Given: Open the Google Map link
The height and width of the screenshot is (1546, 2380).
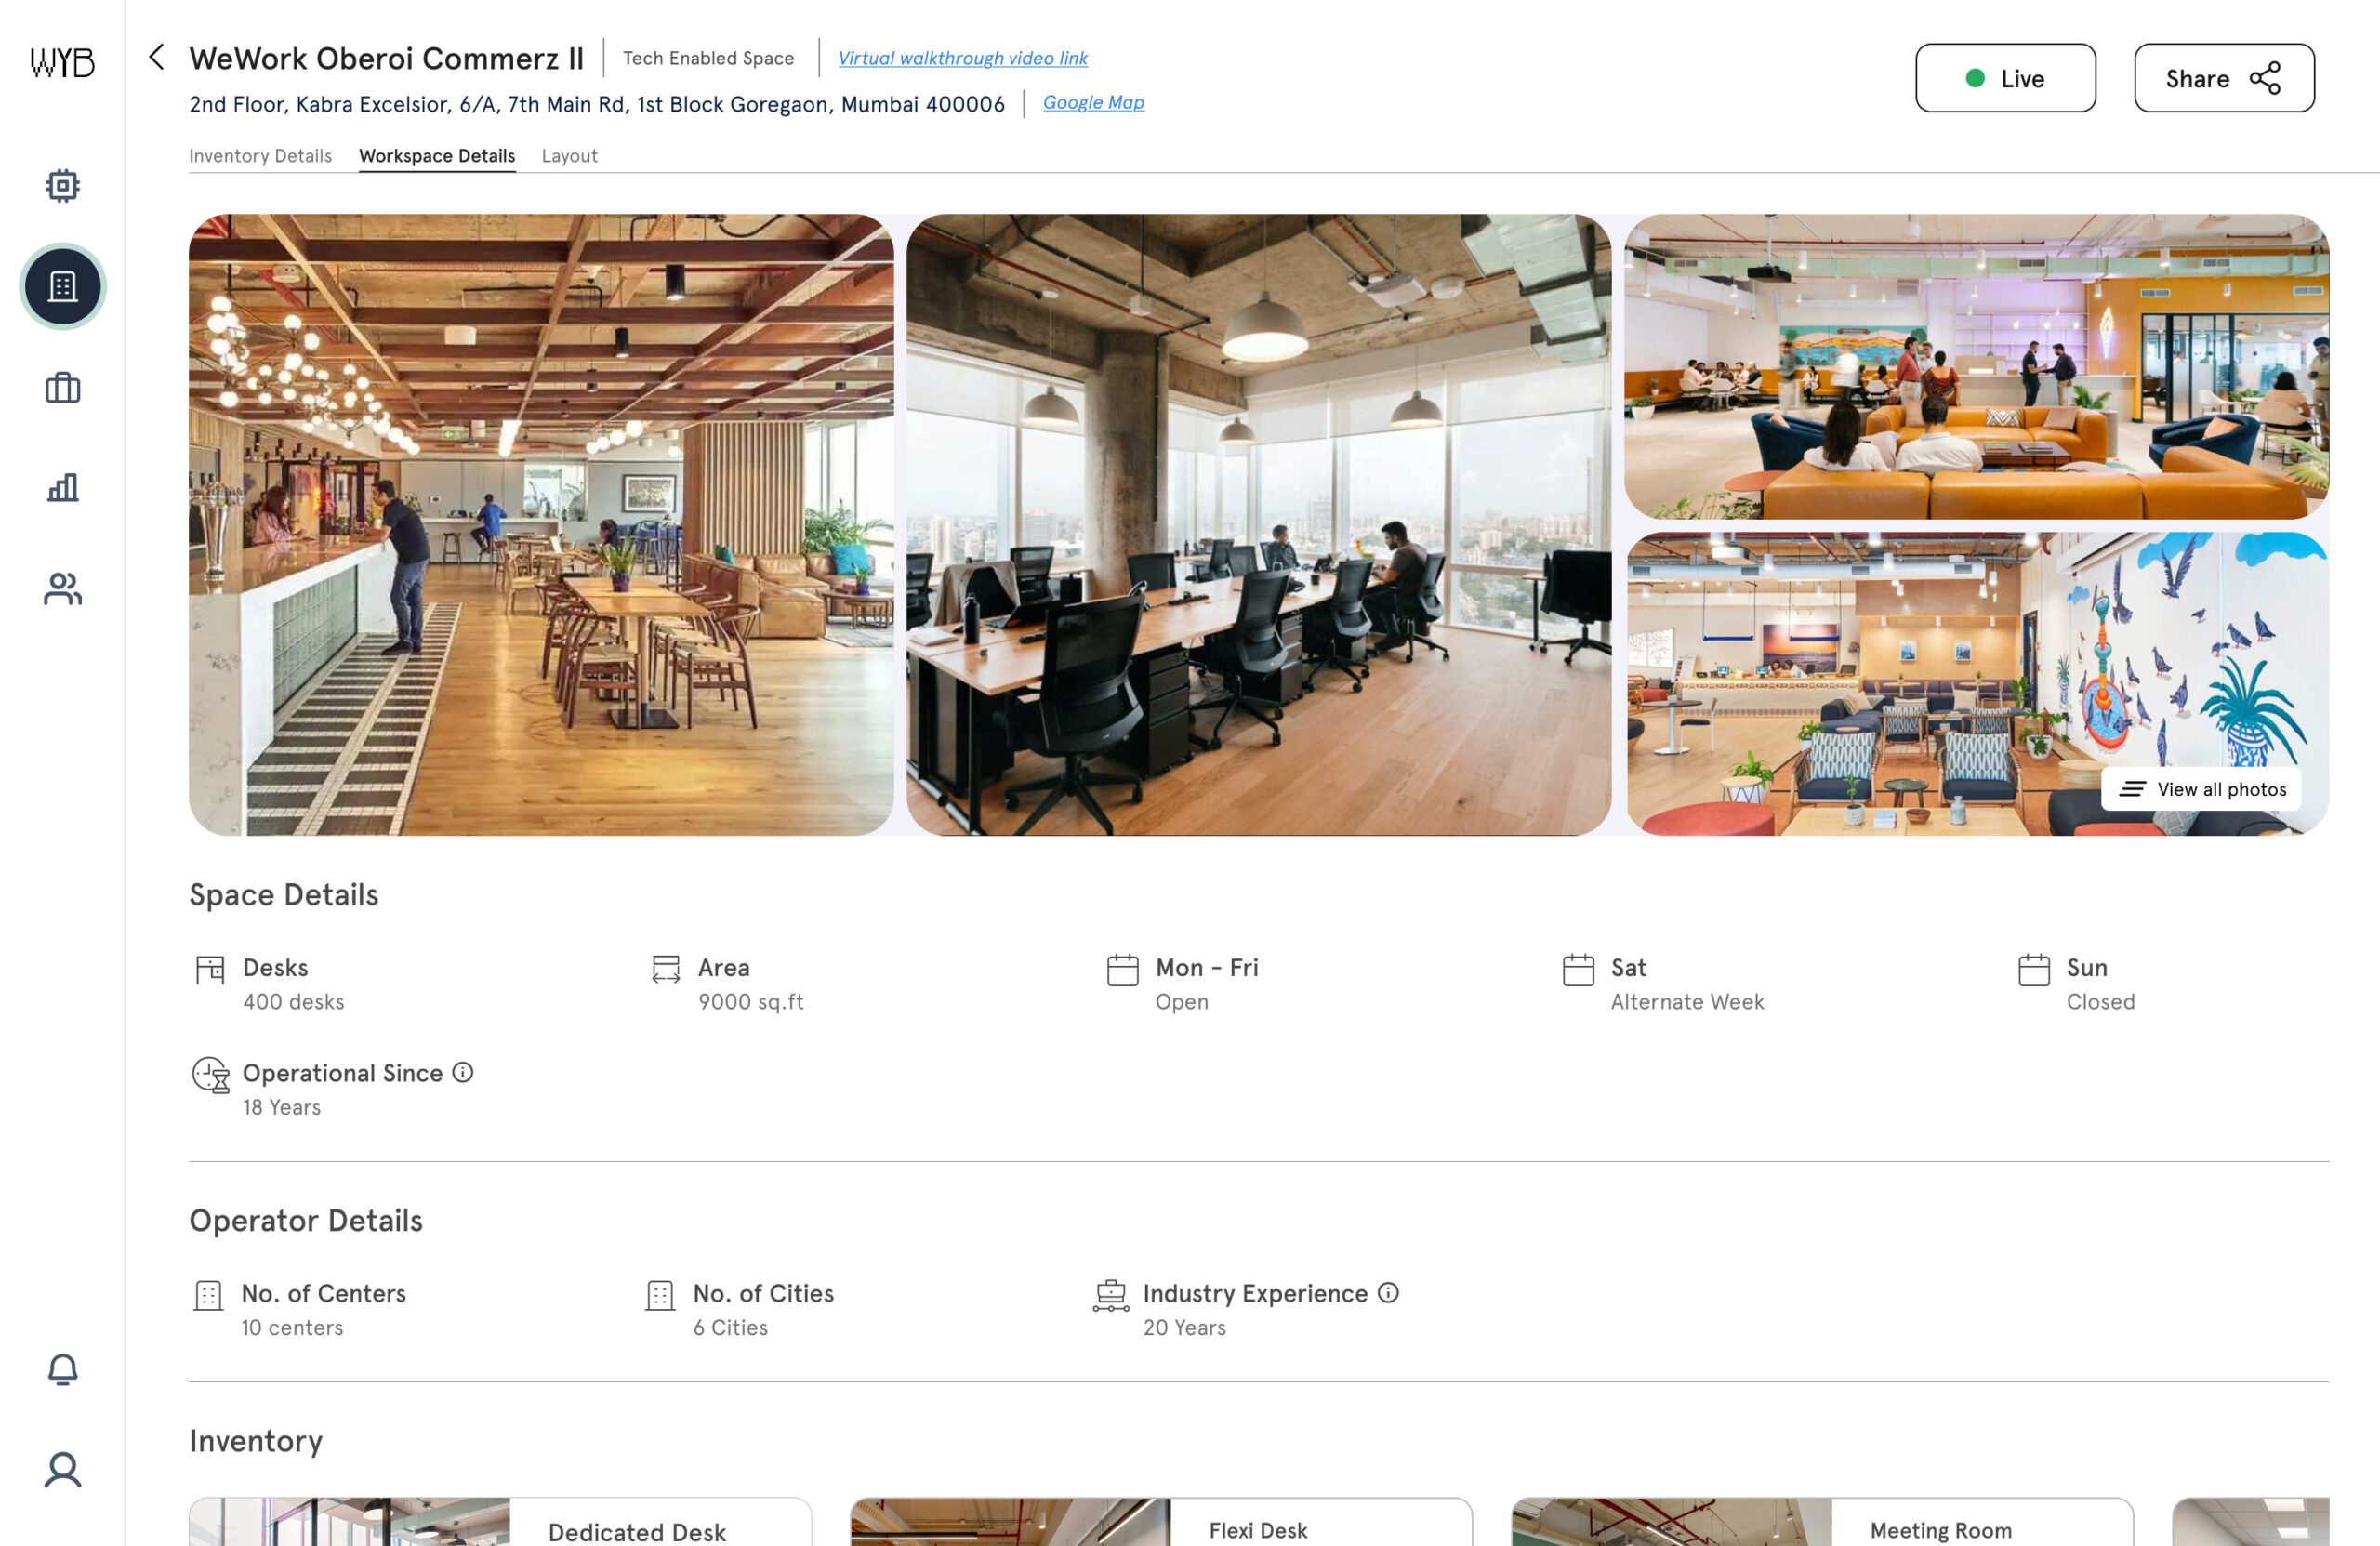Looking at the screenshot, I should coord(1093,102).
